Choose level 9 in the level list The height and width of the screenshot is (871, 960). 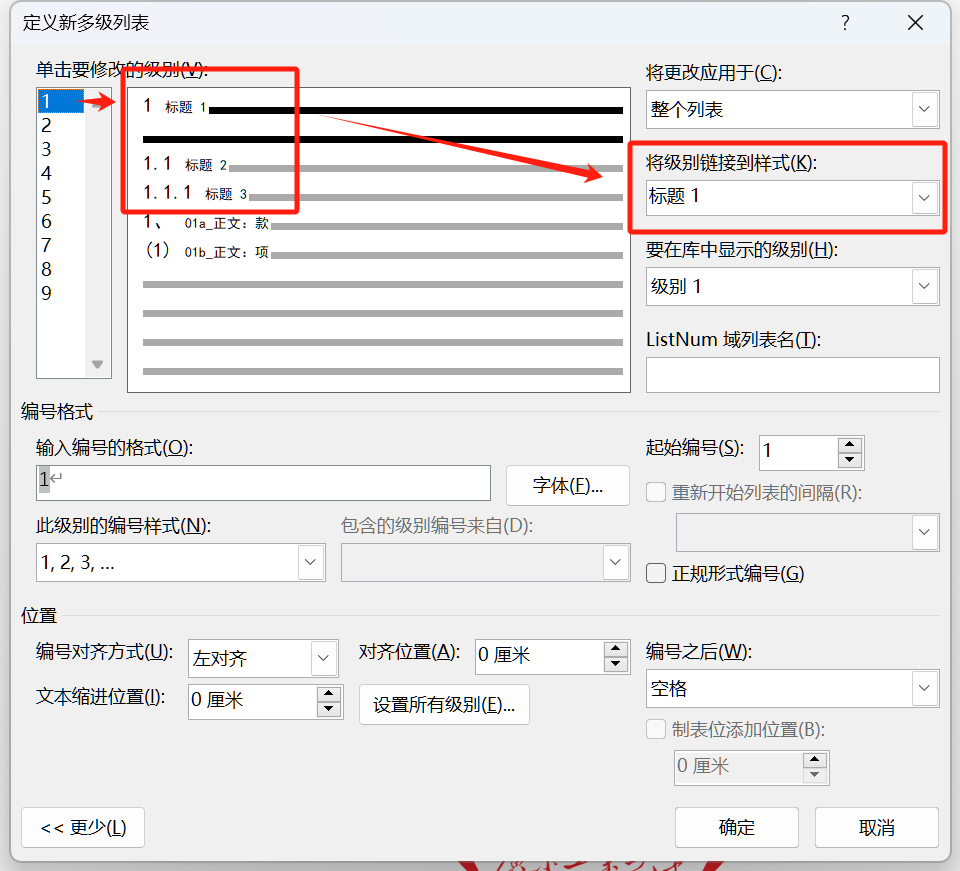[60, 293]
